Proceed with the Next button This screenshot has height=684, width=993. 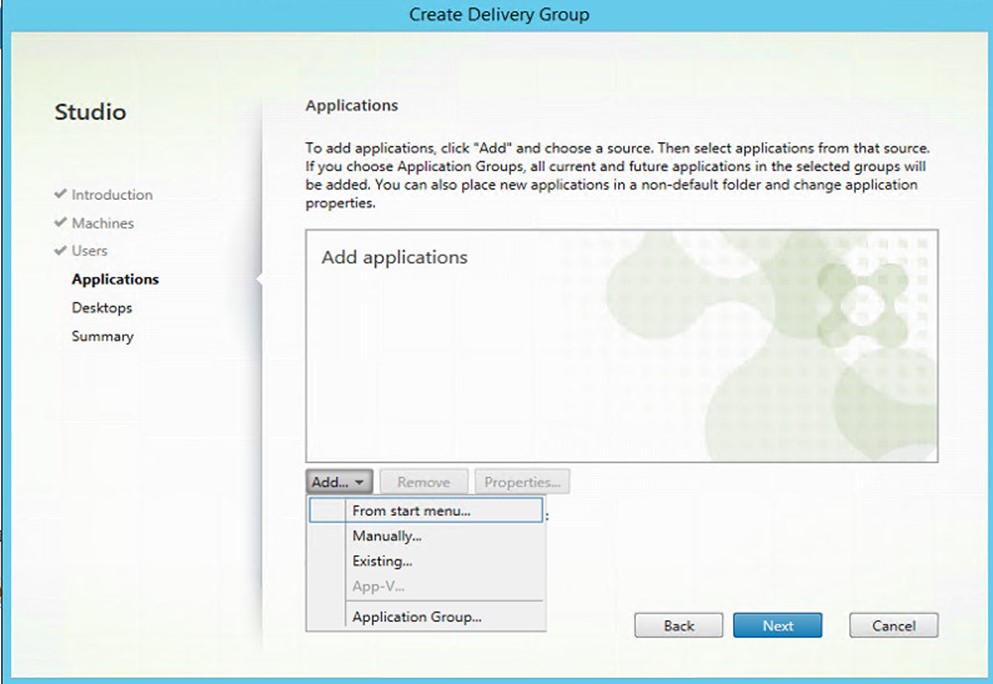click(x=777, y=625)
